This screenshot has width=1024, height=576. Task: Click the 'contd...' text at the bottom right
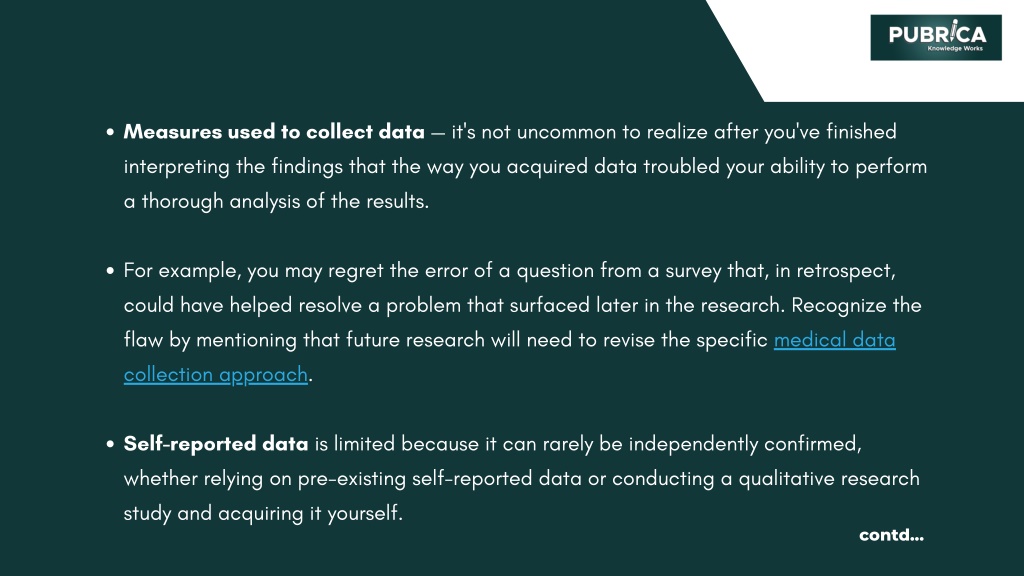[x=891, y=535]
